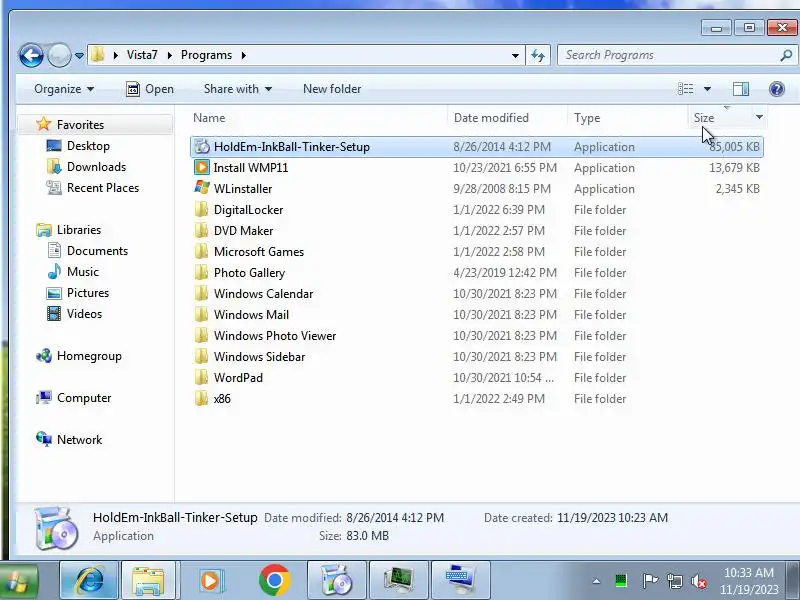The width and height of the screenshot is (800, 600).
Task: Click the folder icon in the address bar
Action: (98, 55)
